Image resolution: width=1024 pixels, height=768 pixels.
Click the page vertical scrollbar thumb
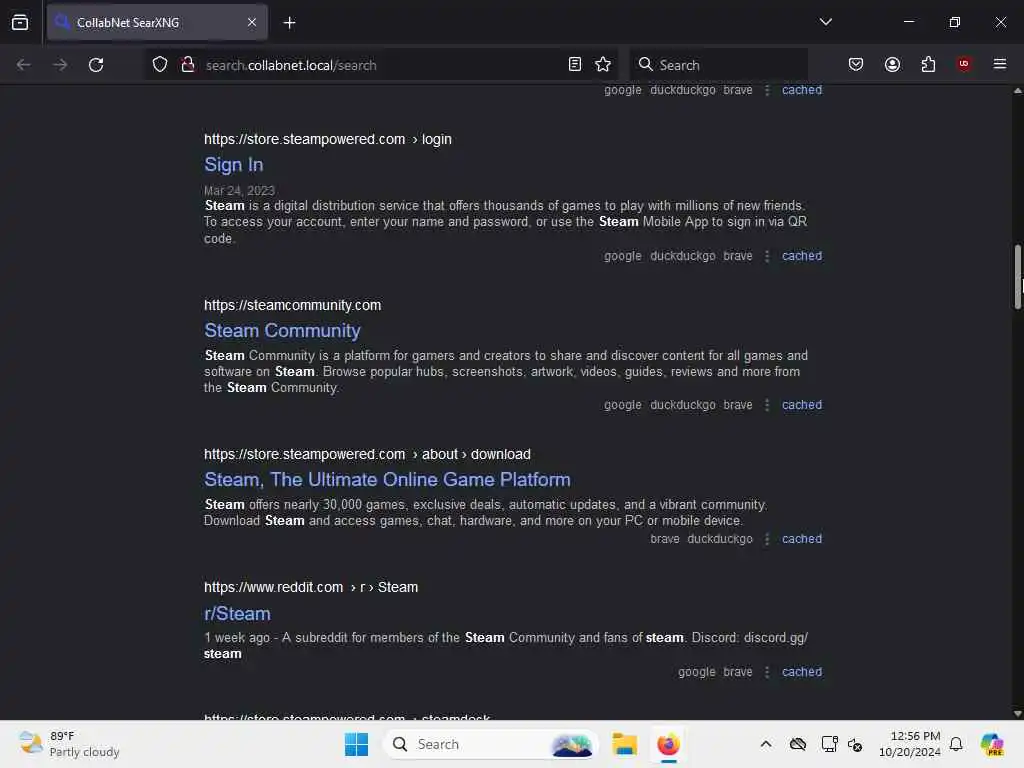click(1017, 277)
